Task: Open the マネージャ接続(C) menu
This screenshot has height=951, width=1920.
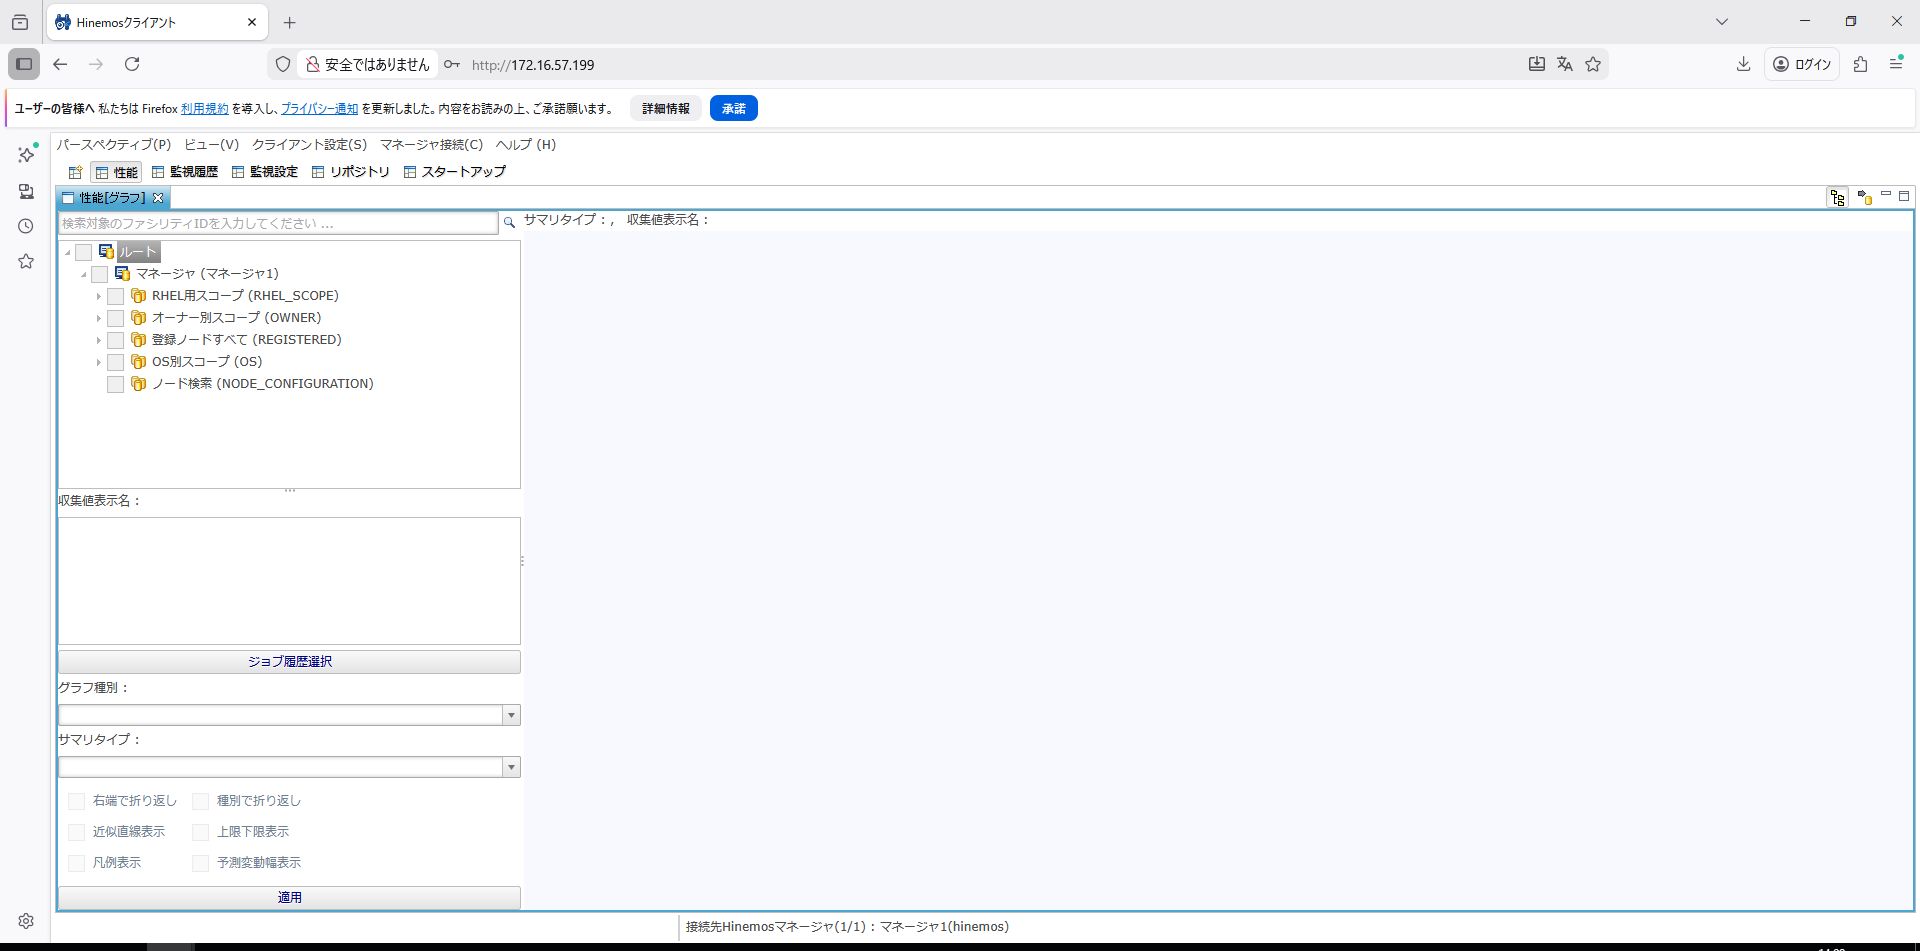Action: 431,144
